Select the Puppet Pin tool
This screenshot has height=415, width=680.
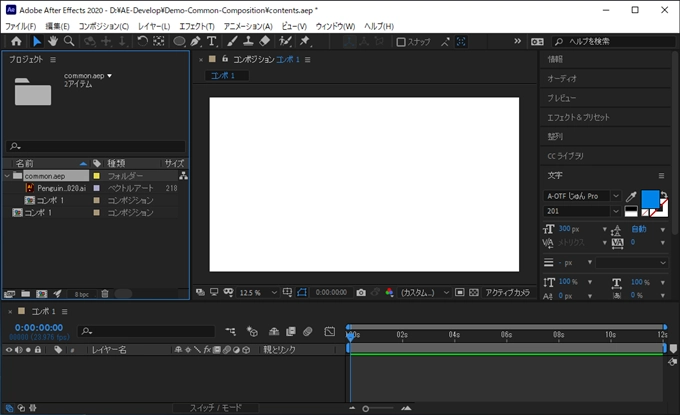[x=305, y=41]
